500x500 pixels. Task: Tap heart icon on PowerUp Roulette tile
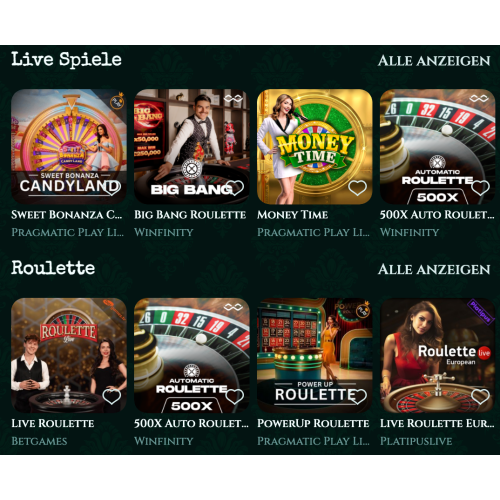pos(357,396)
